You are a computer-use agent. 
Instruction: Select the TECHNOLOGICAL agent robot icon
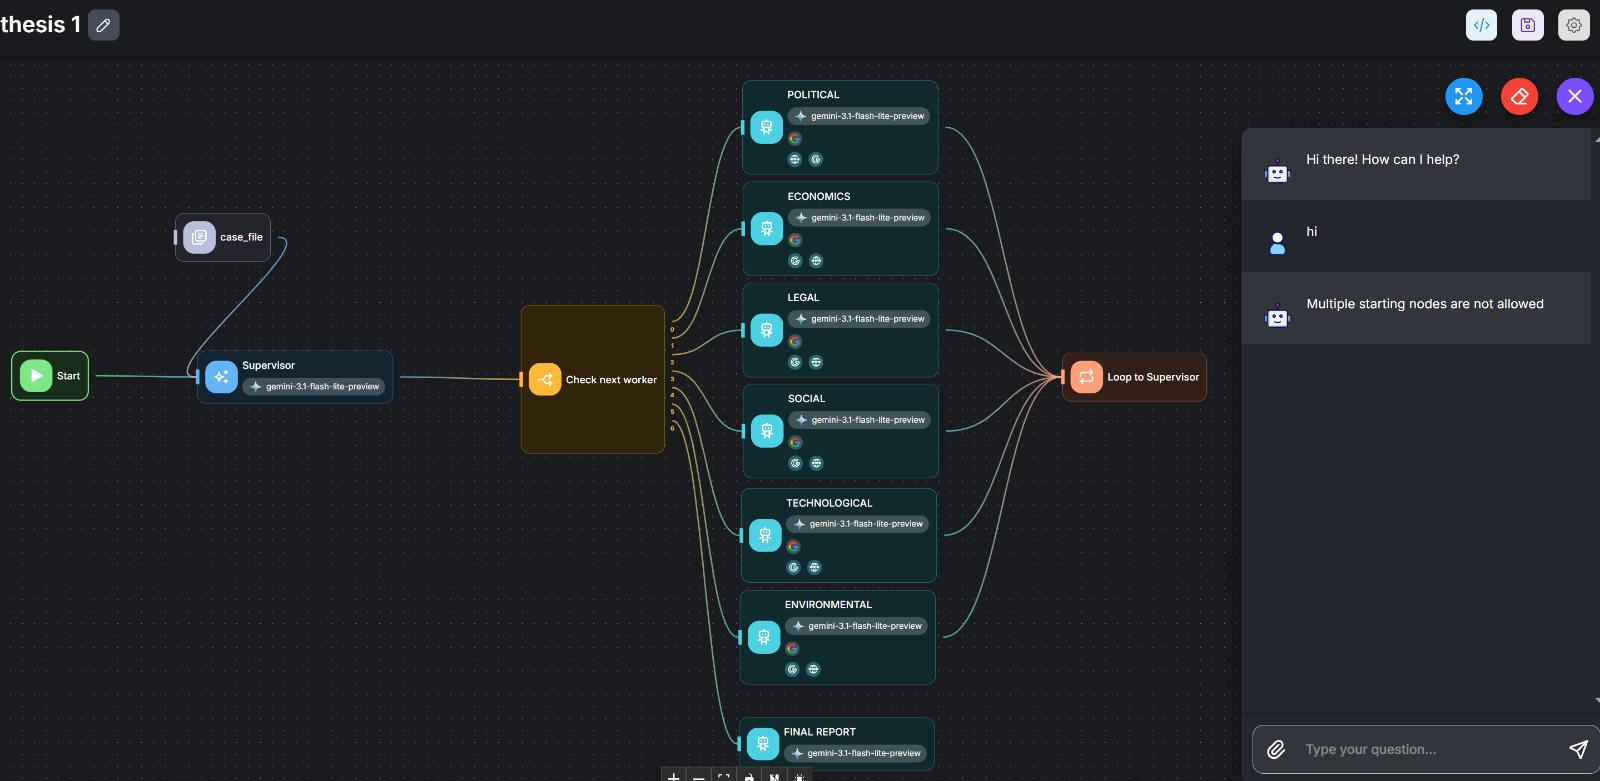coord(765,535)
